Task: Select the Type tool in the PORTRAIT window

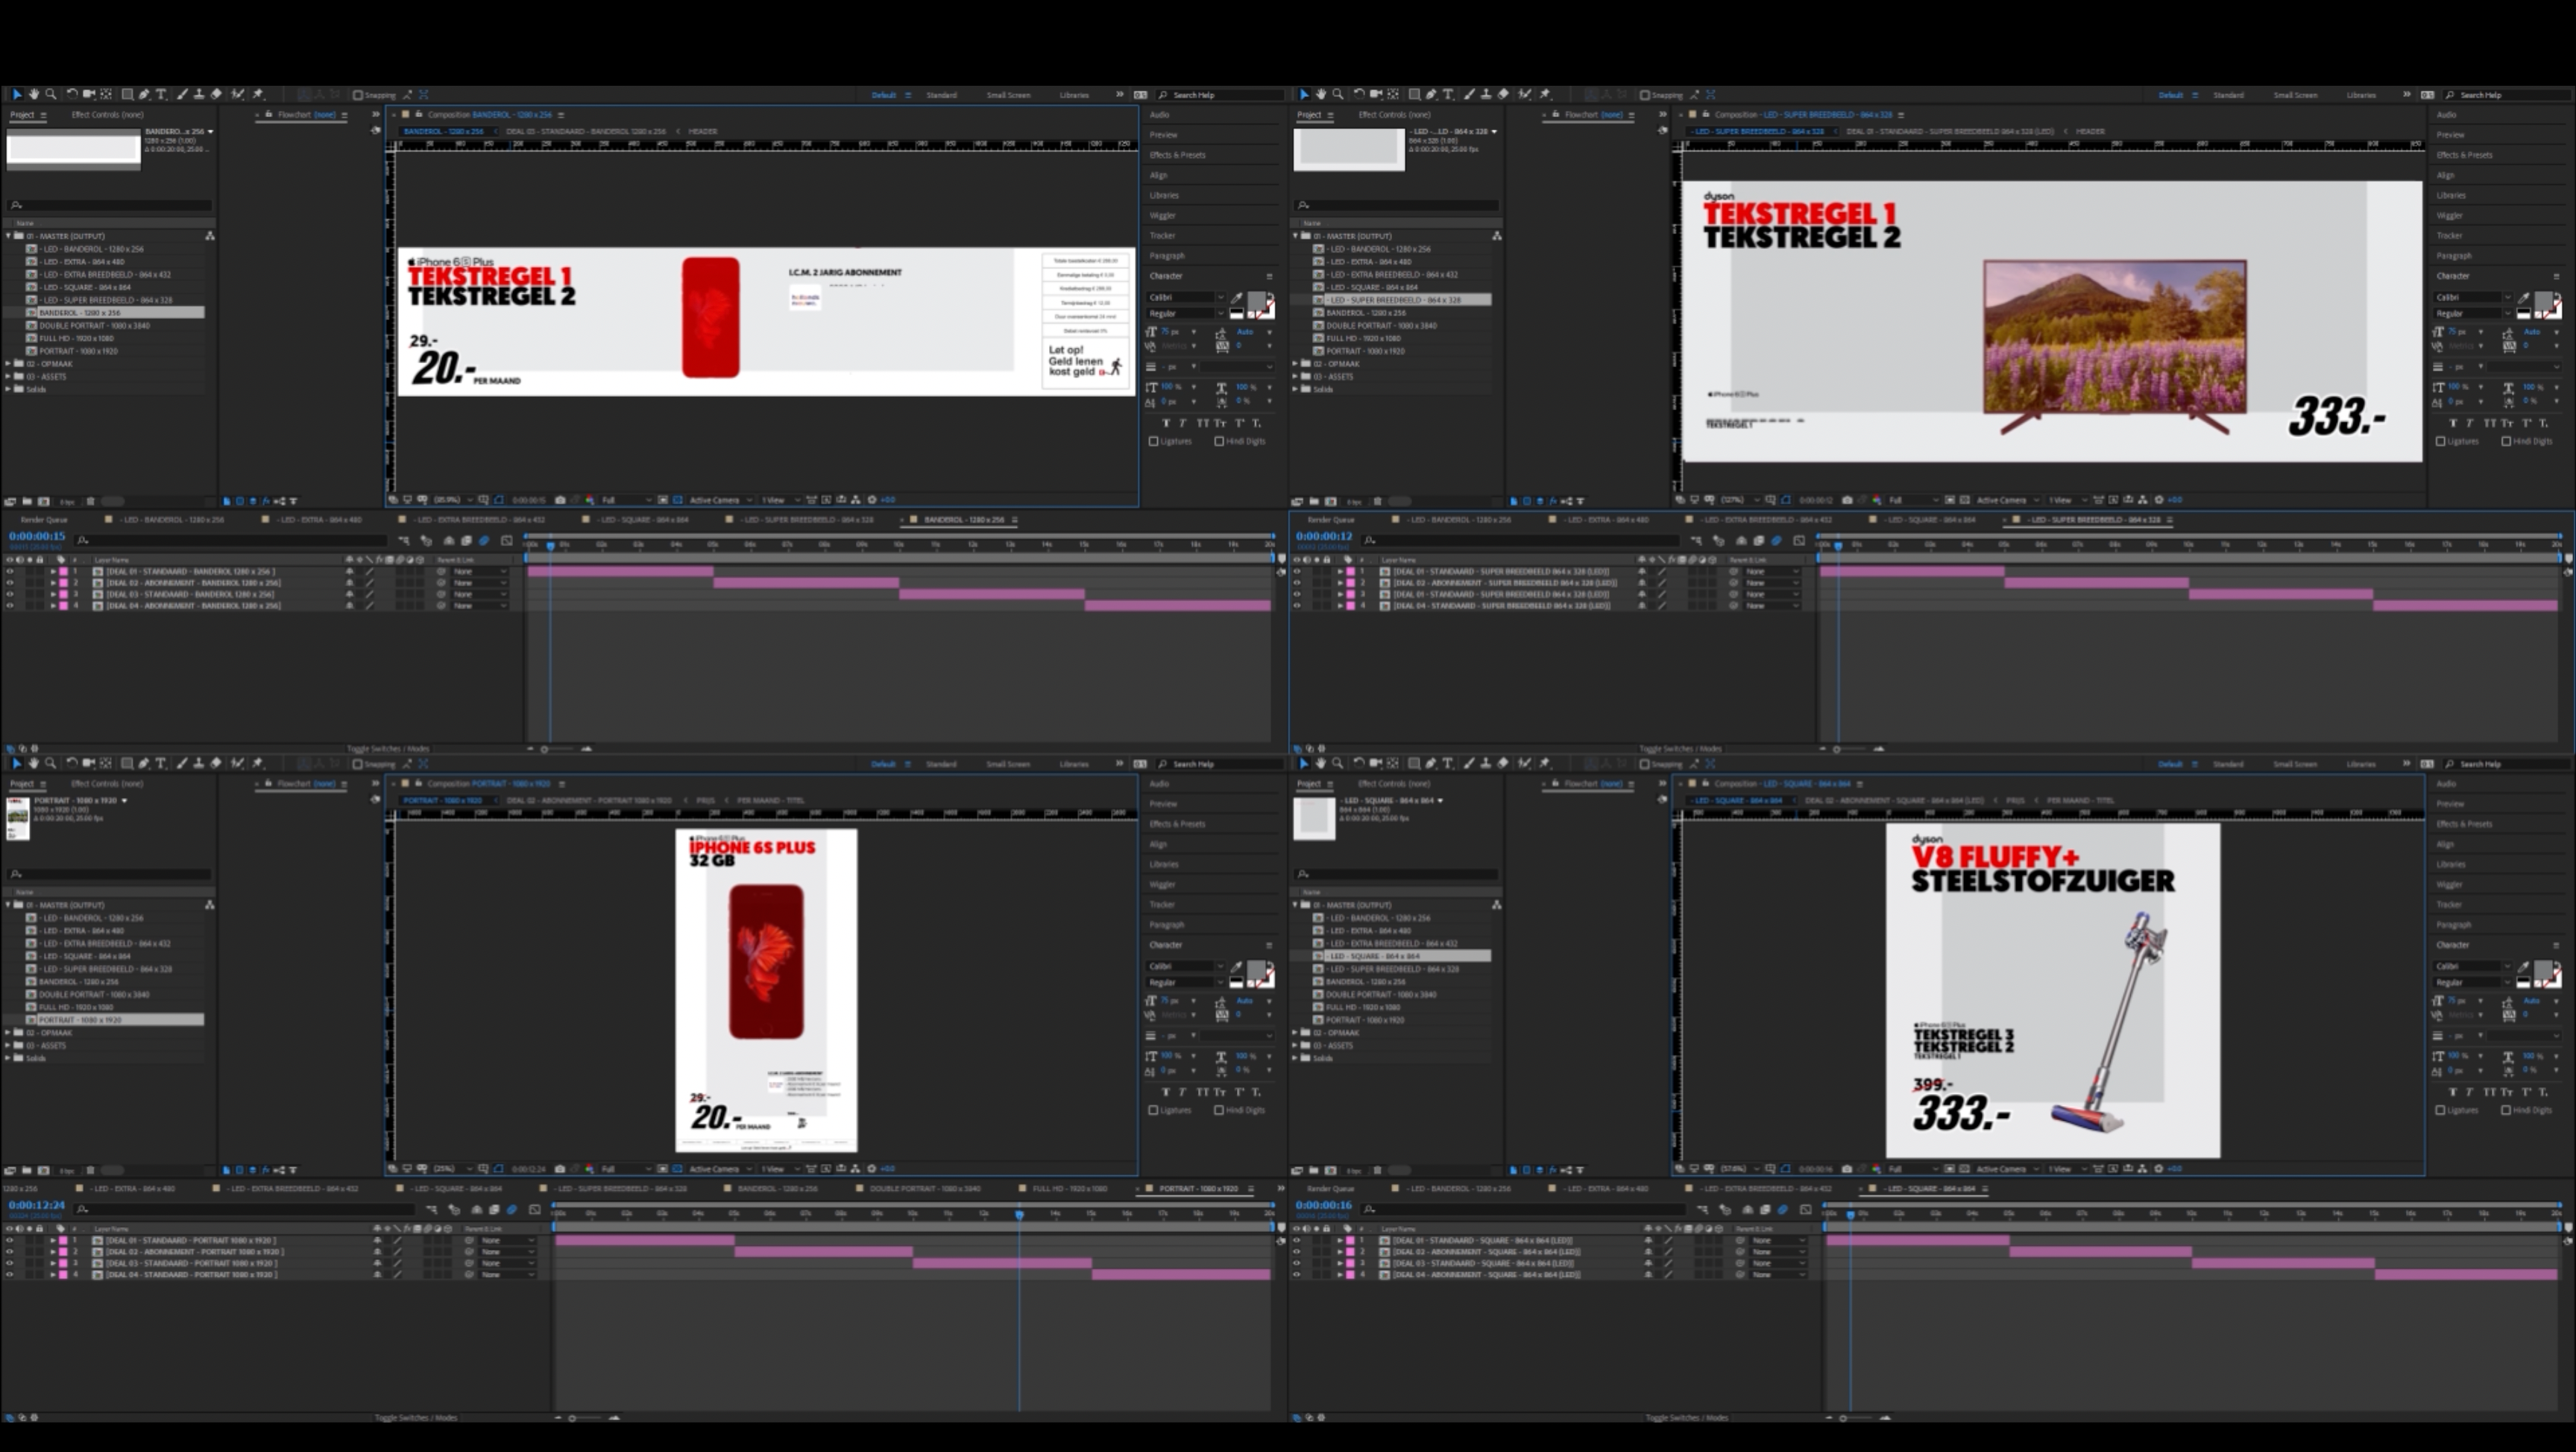Action: point(161,763)
